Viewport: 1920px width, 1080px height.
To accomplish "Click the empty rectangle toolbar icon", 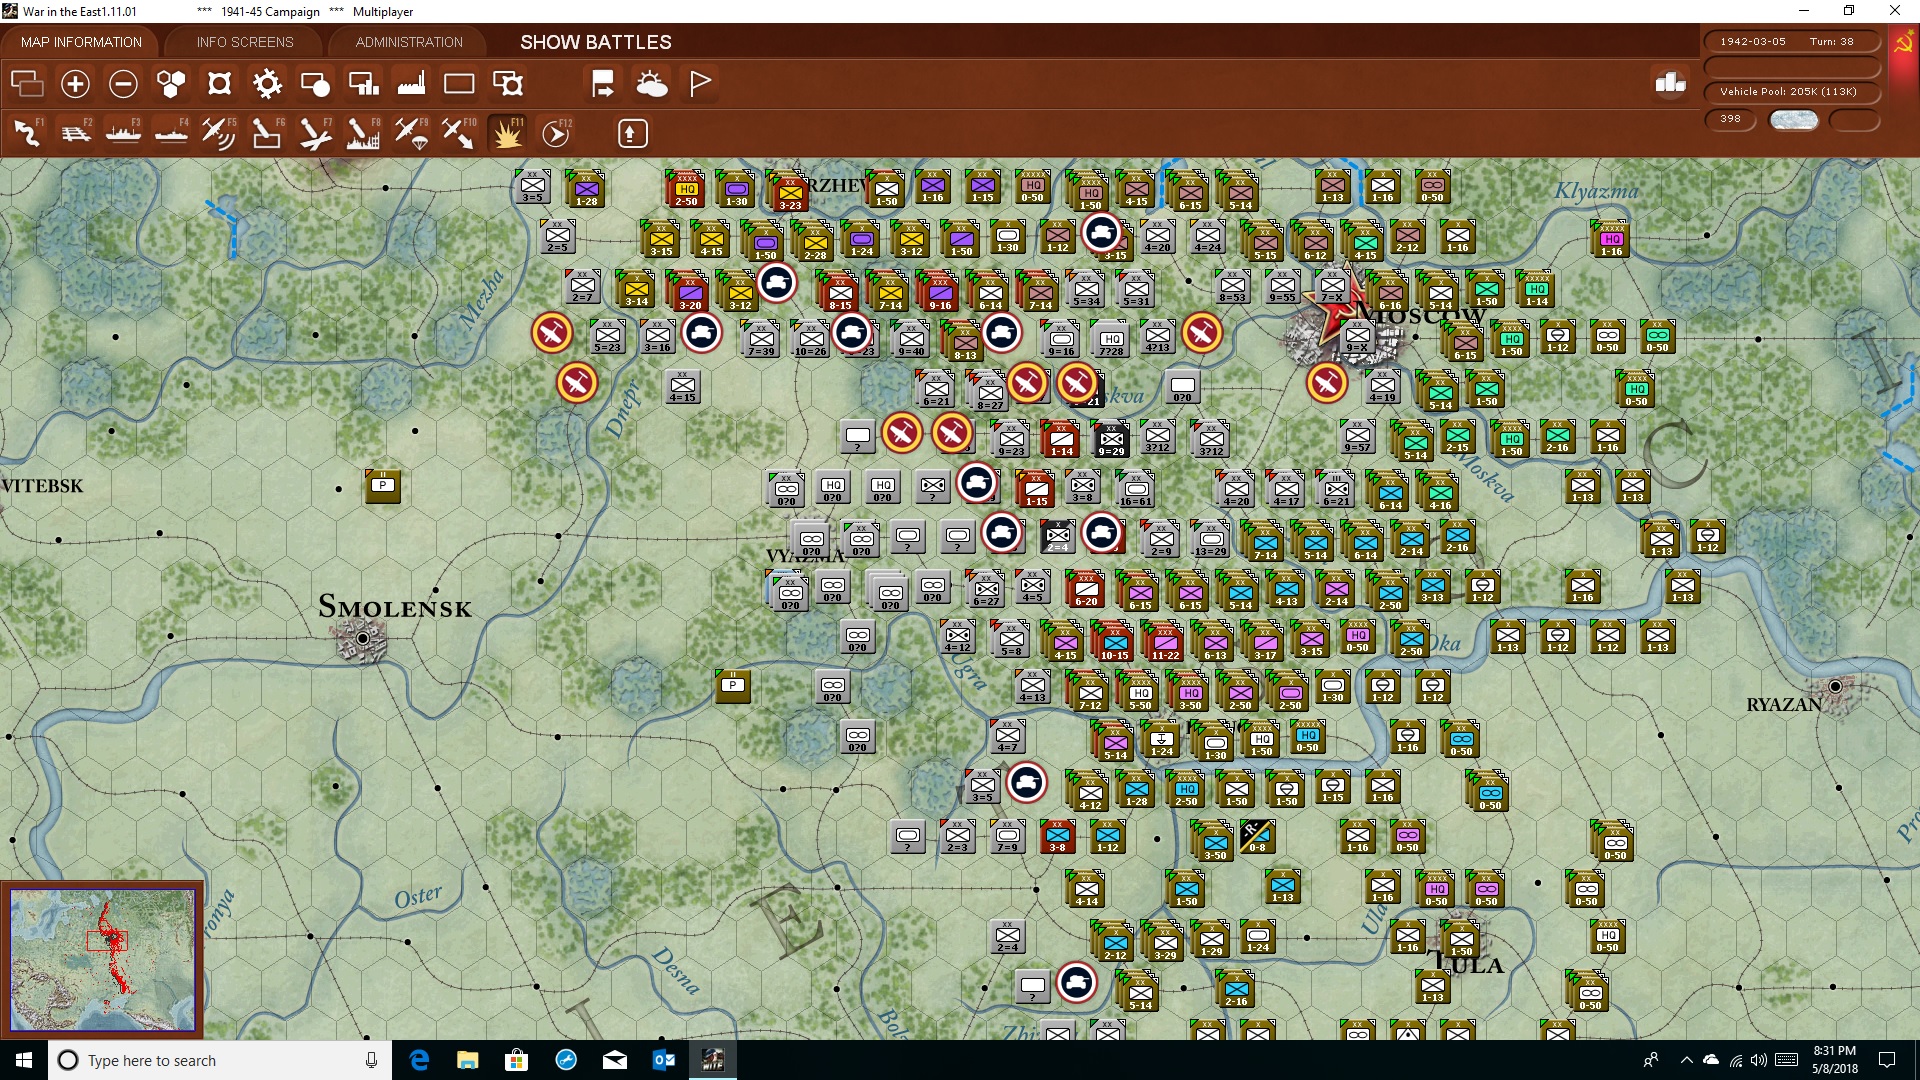I will (x=459, y=84).
